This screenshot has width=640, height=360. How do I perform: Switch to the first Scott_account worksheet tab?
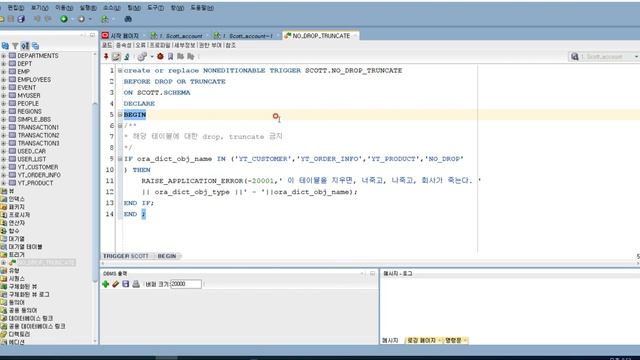pos(179,36)
